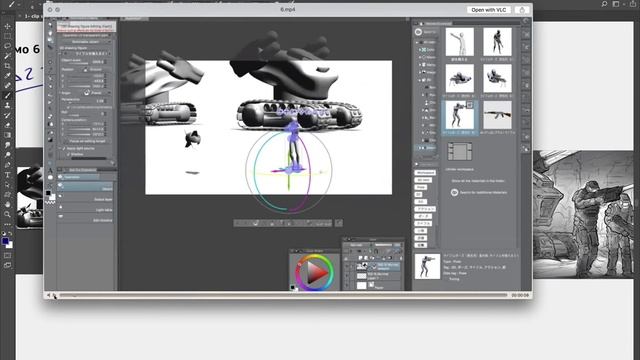Open Photoshop workspace switcher icon
Viewport: 640px width, 360px height.
[x=616, y=4]
